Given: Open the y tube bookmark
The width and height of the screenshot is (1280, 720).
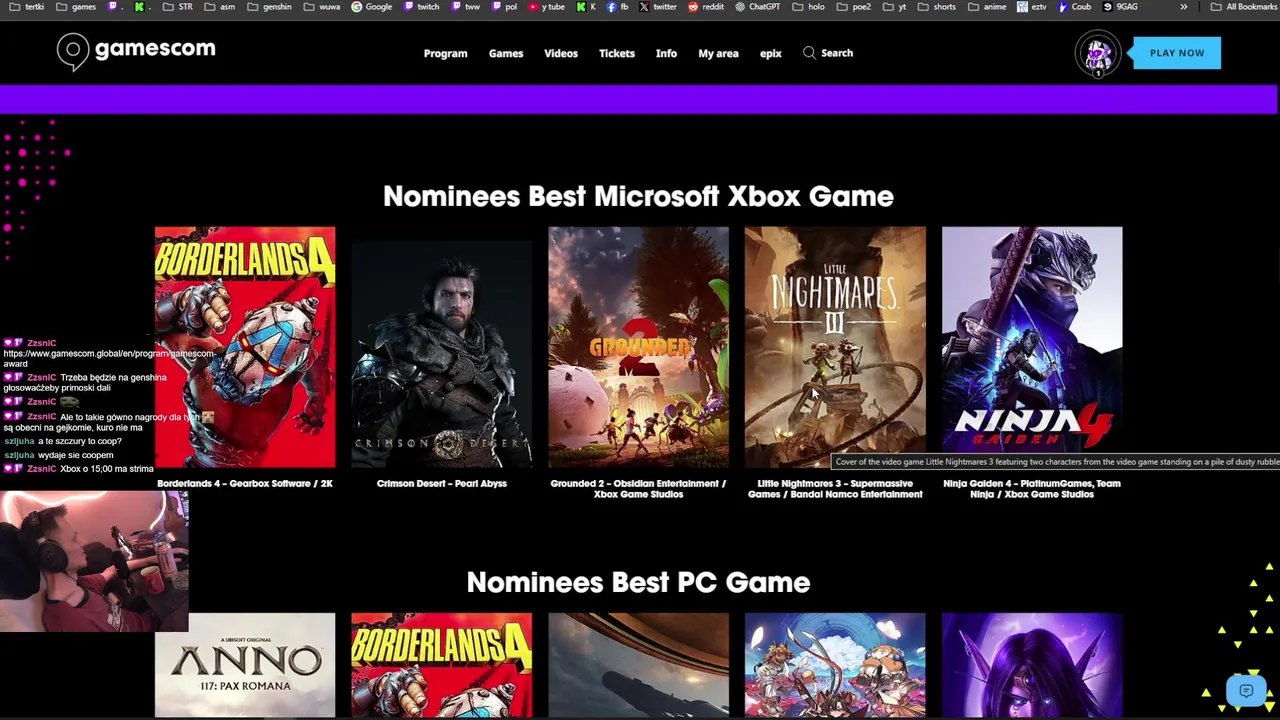Looking at the screenshot, I should tap(546, 7).
